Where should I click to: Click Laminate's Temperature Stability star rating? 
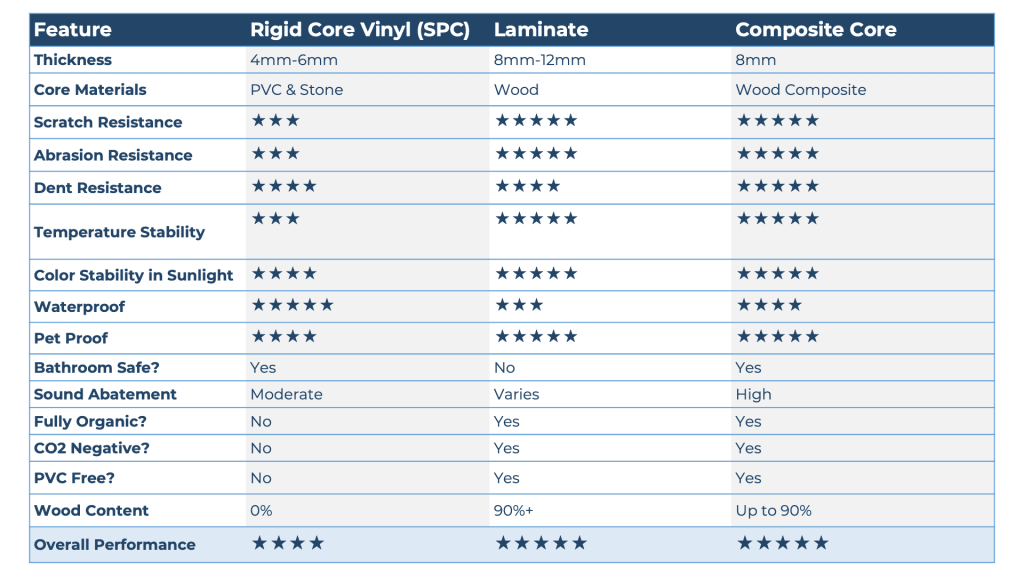536,218
